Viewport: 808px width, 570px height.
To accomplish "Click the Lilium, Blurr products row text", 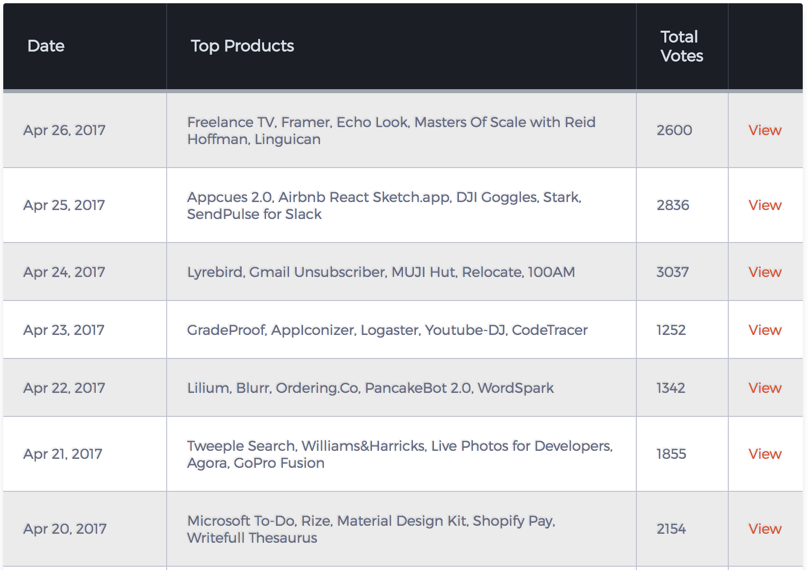I will 370,388.
